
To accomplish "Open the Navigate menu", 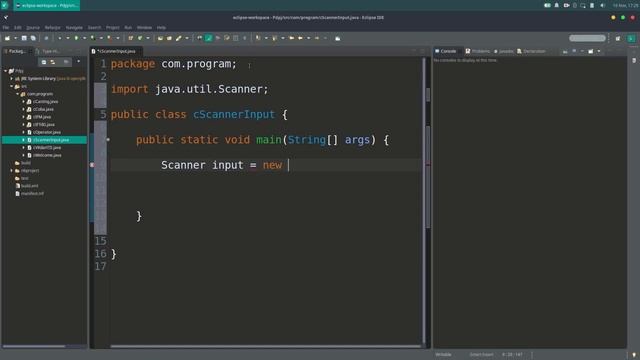I will pos(74,28).
